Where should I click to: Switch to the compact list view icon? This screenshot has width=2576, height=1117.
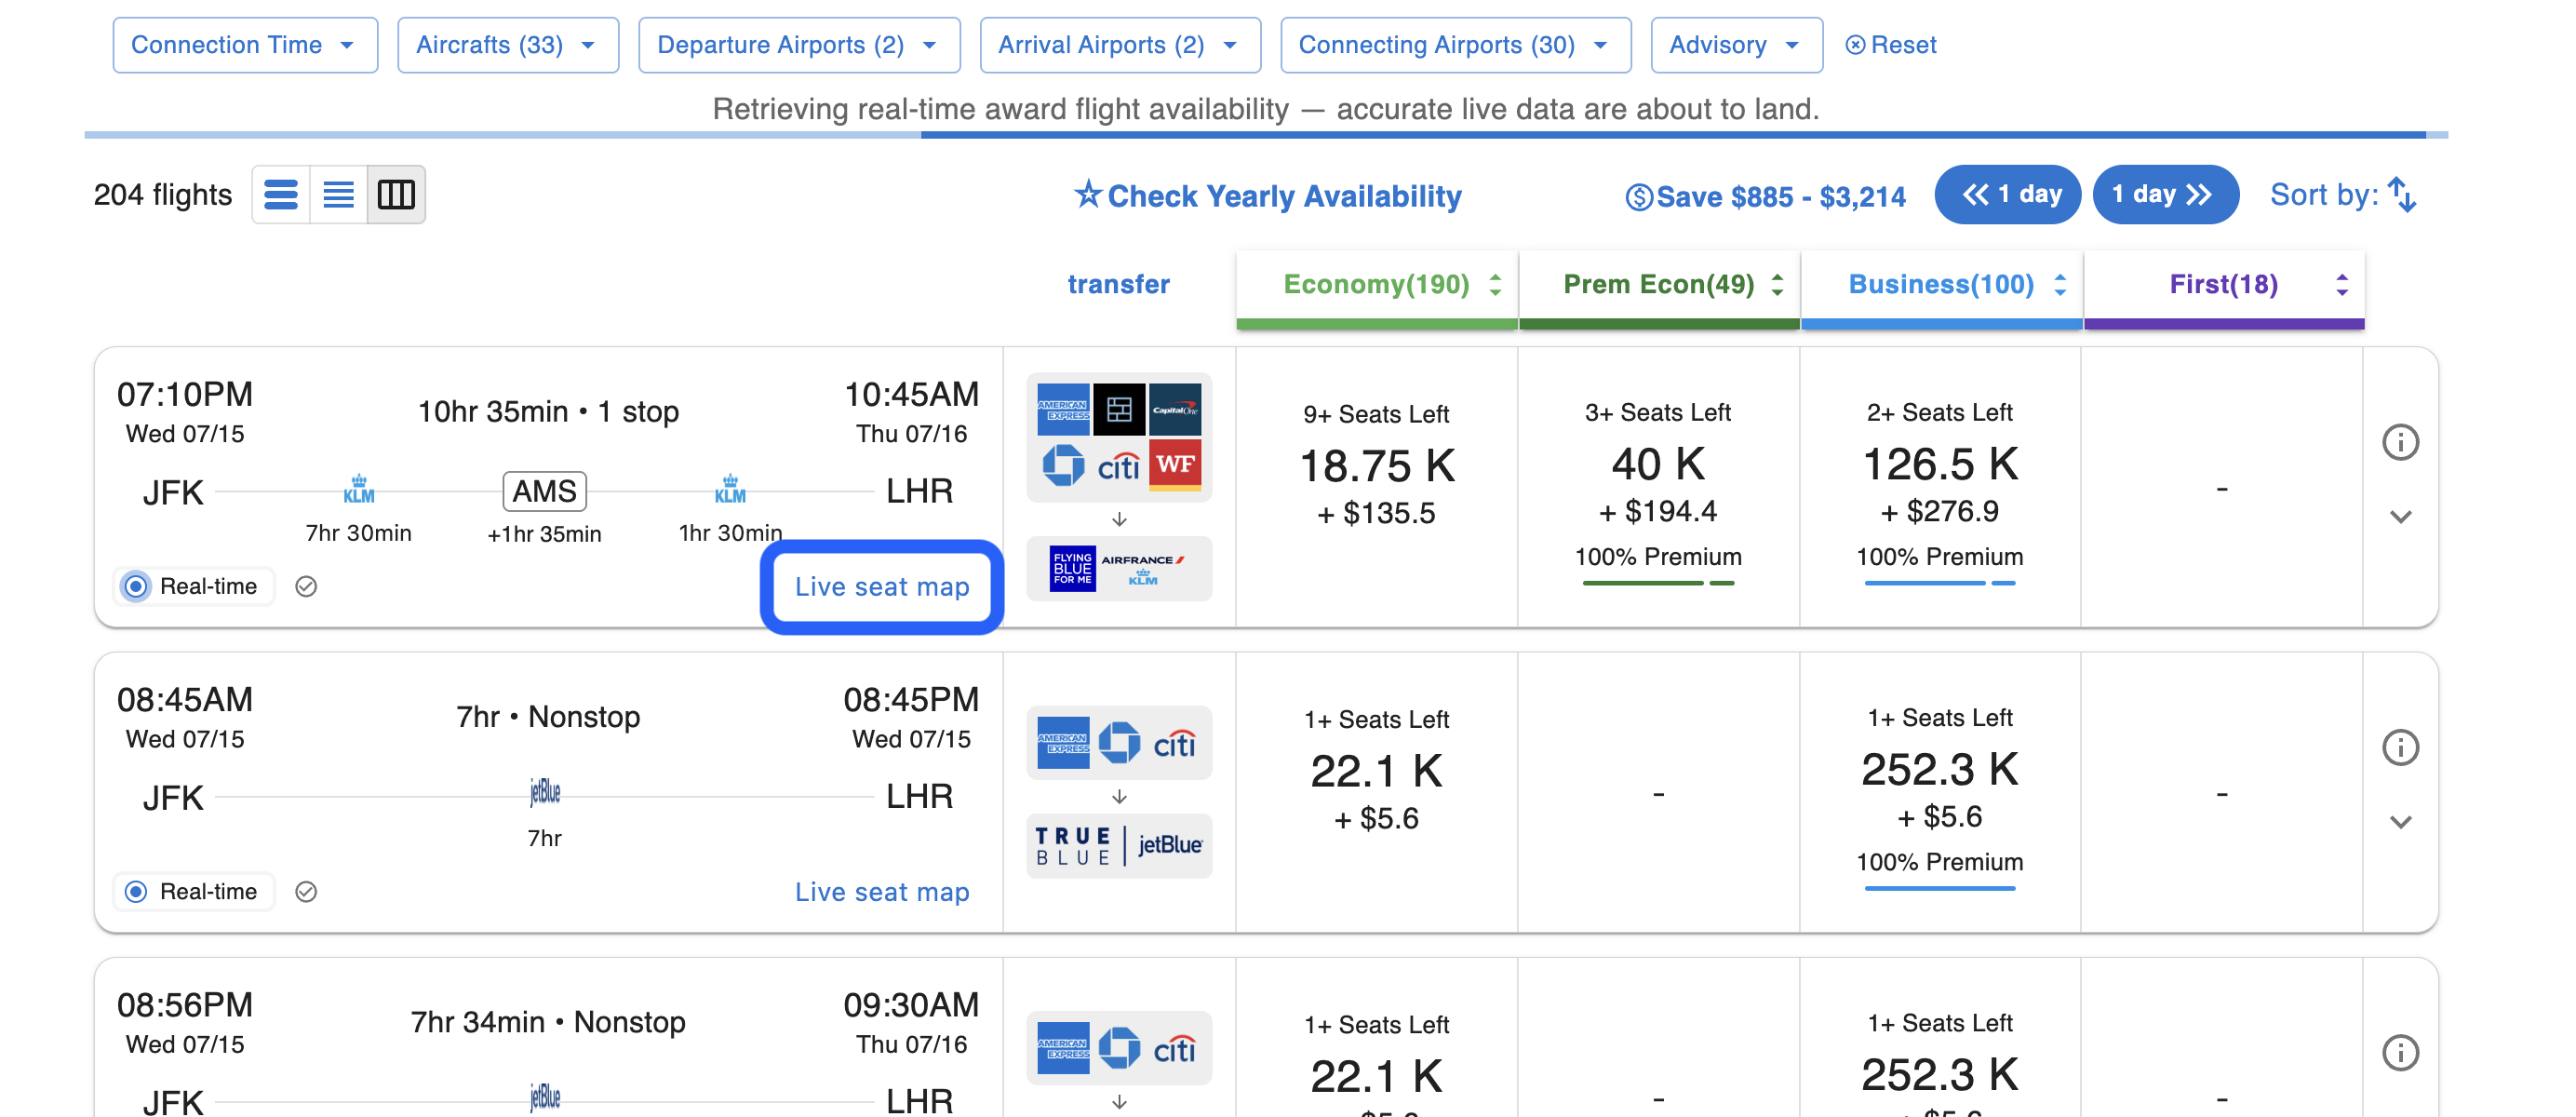coord(338,194)
